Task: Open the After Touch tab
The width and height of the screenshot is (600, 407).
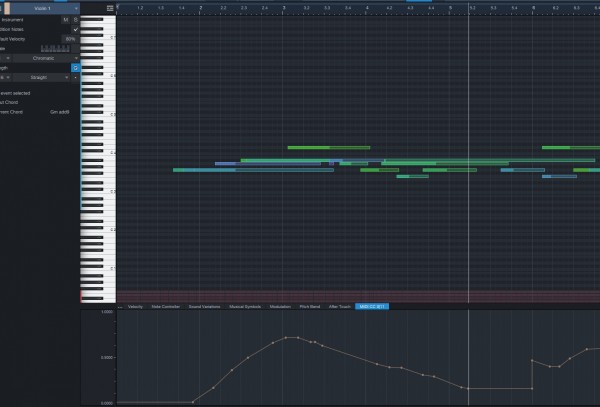Action: [339, 306]
